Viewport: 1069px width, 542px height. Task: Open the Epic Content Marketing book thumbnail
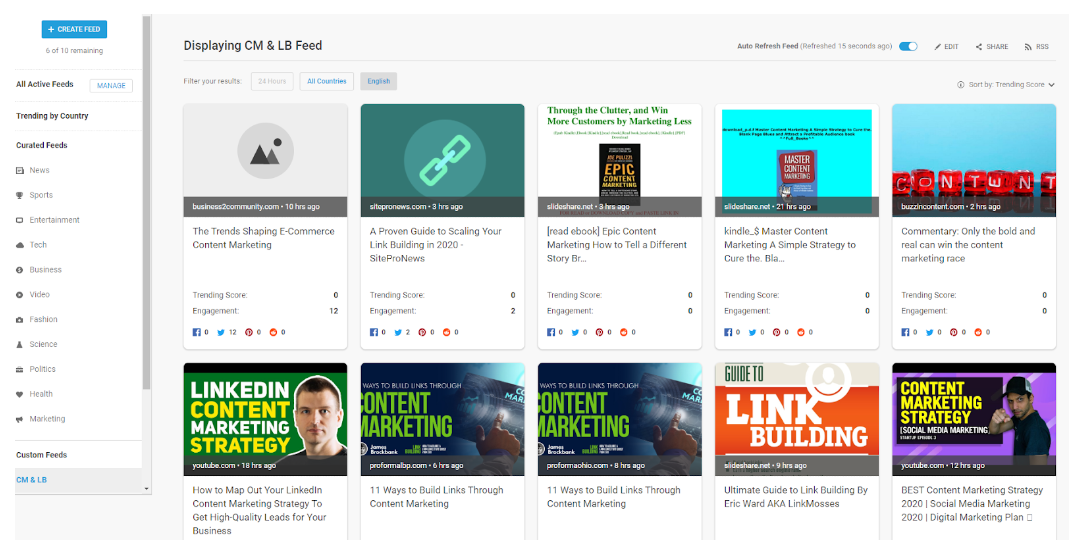(620, 160)
